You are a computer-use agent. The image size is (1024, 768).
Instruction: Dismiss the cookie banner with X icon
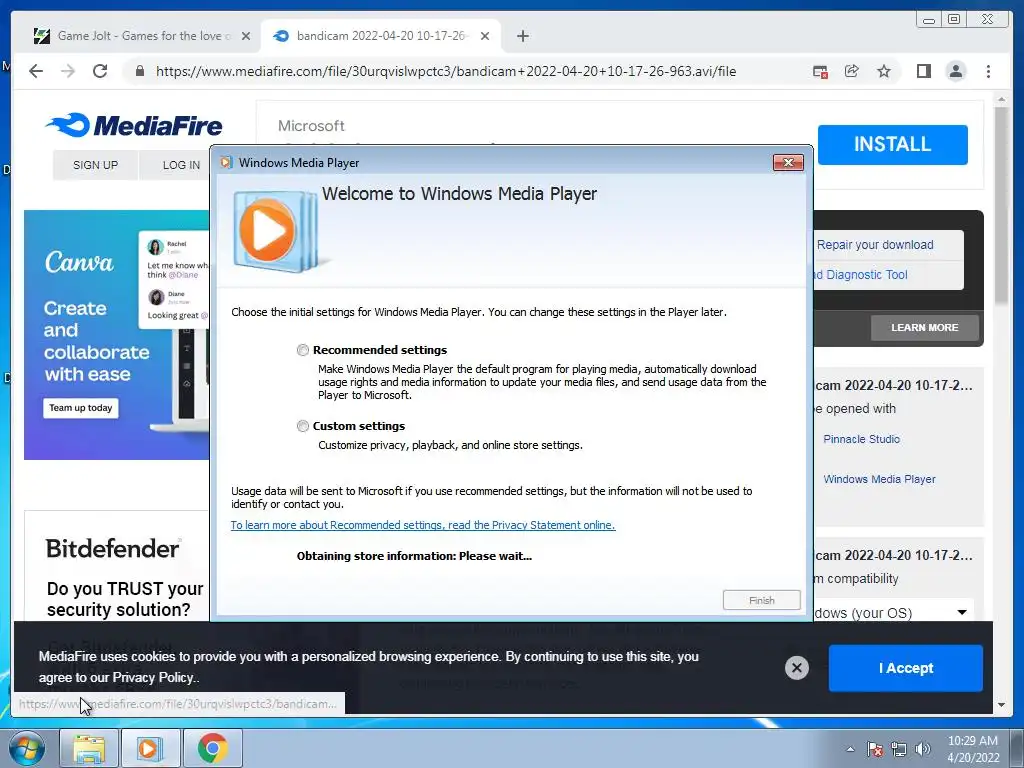pyautogui.click(x=796, y=667)
